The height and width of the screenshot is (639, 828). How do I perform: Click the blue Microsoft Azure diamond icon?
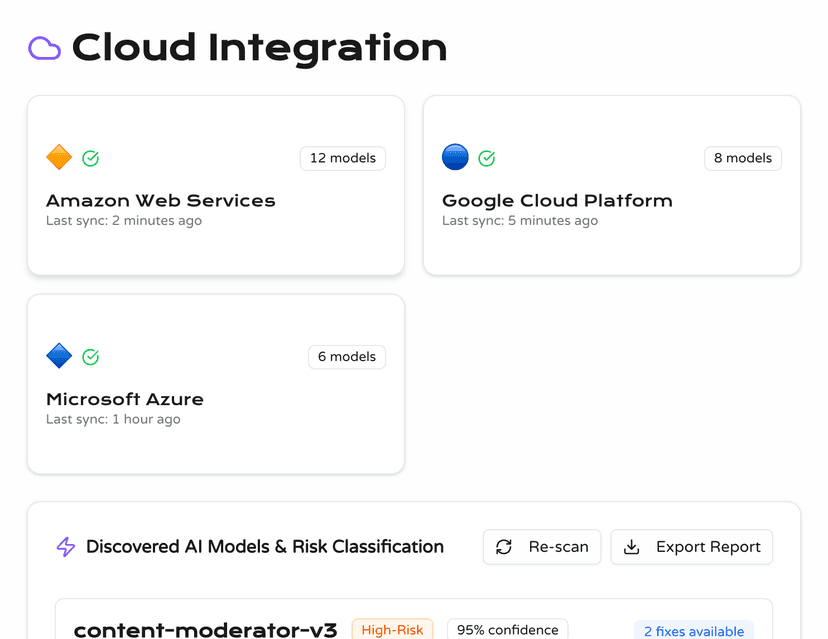point(59,356)
